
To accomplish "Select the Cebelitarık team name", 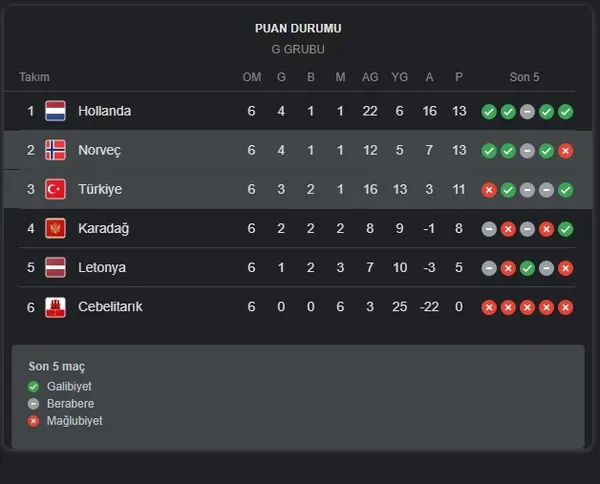I will point(110,307).
